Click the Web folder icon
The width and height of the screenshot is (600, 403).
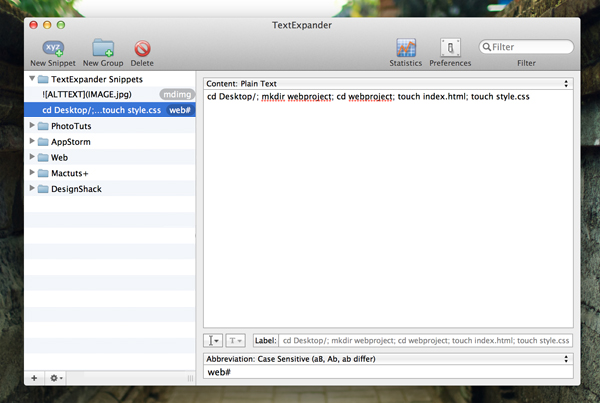tap(43, 158)
